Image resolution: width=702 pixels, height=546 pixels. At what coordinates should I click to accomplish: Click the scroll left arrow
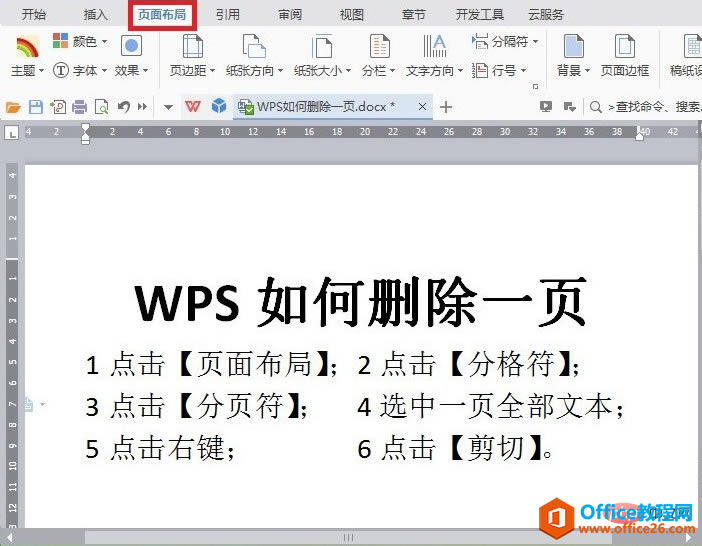point(8,537)
